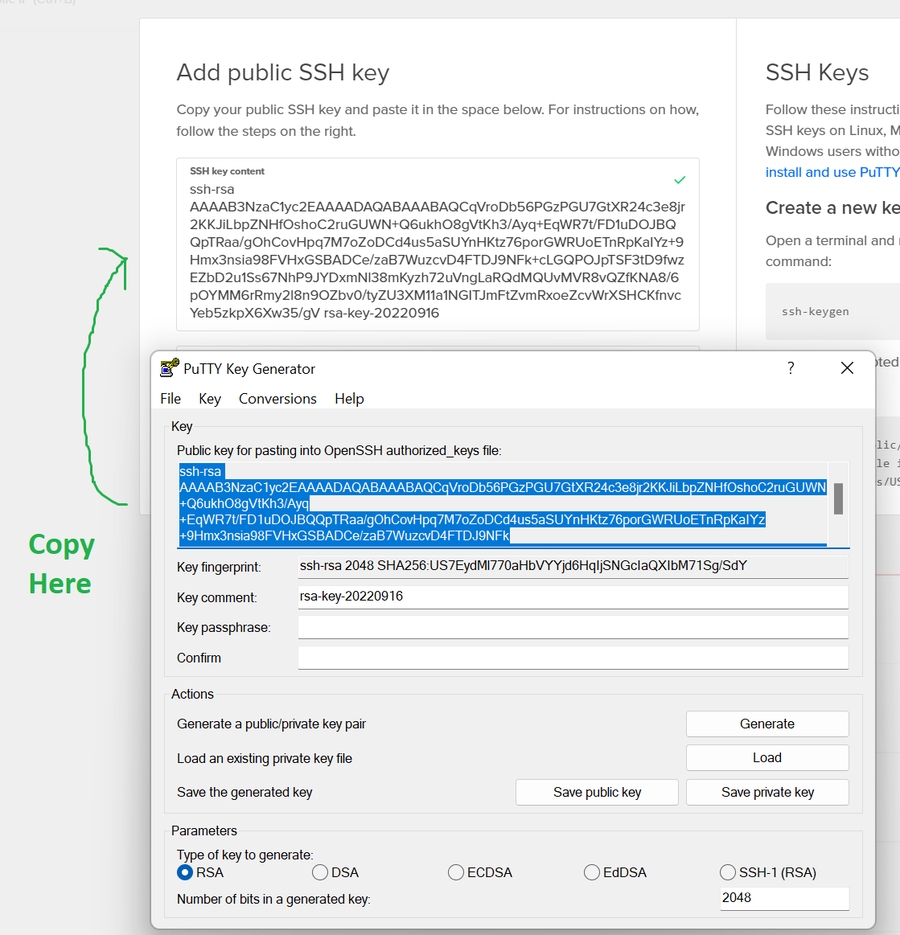Click the PuTTY Key Generator title icon
This screenshot has height=935, width=900.
pyautogui.click(x=169, y=368)
